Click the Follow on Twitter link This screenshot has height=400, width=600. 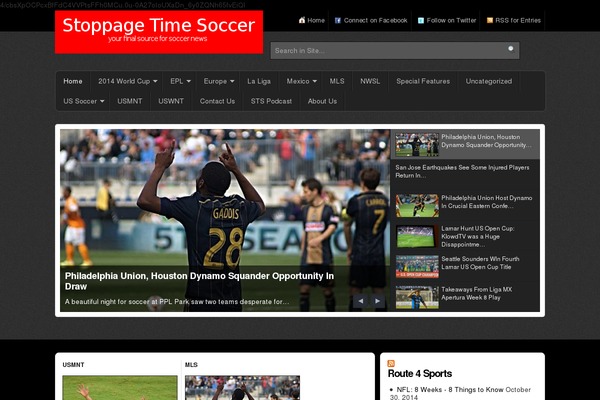click(x=451, y=20)
